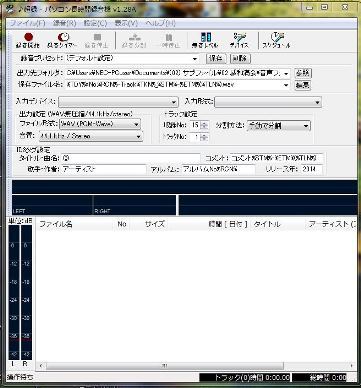
Task: Click the file list scrollbar right arrow
Action: click(353, 366)
